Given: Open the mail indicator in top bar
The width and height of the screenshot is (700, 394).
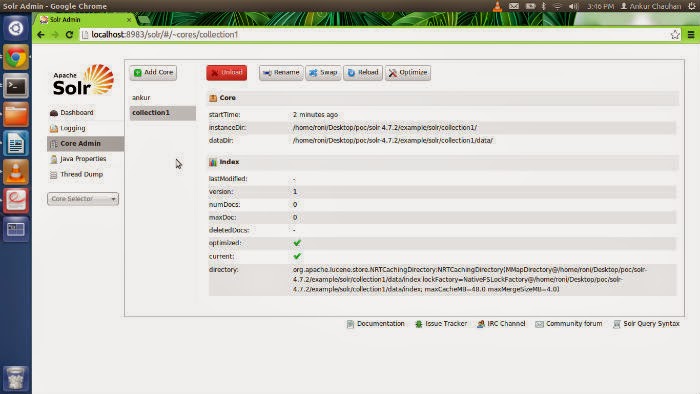Looking at the screenshot, I should click(x=514, y=6).
